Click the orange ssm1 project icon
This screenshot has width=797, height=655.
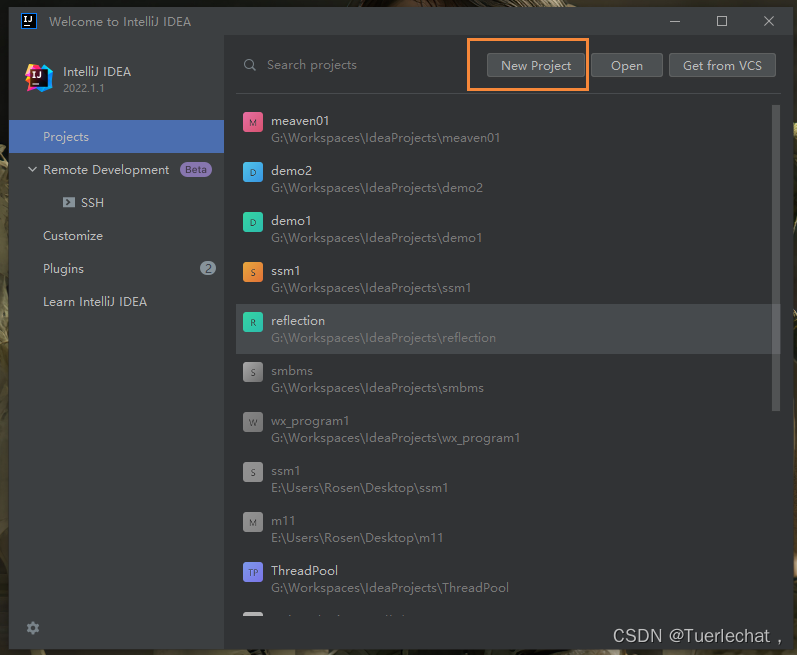coord(253,272)
